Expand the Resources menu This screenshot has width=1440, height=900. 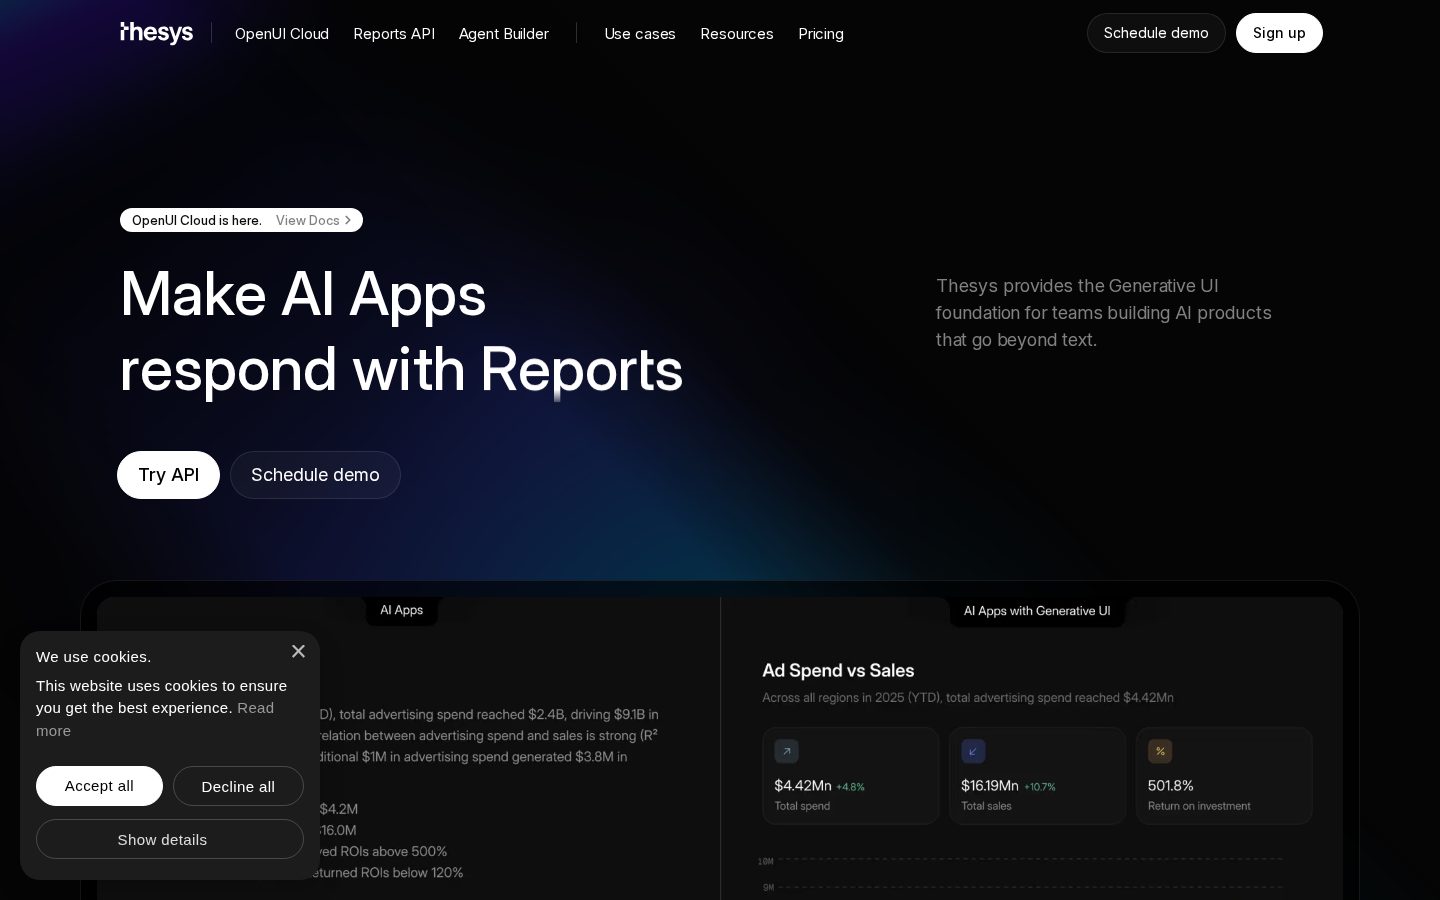coord(737,34)
